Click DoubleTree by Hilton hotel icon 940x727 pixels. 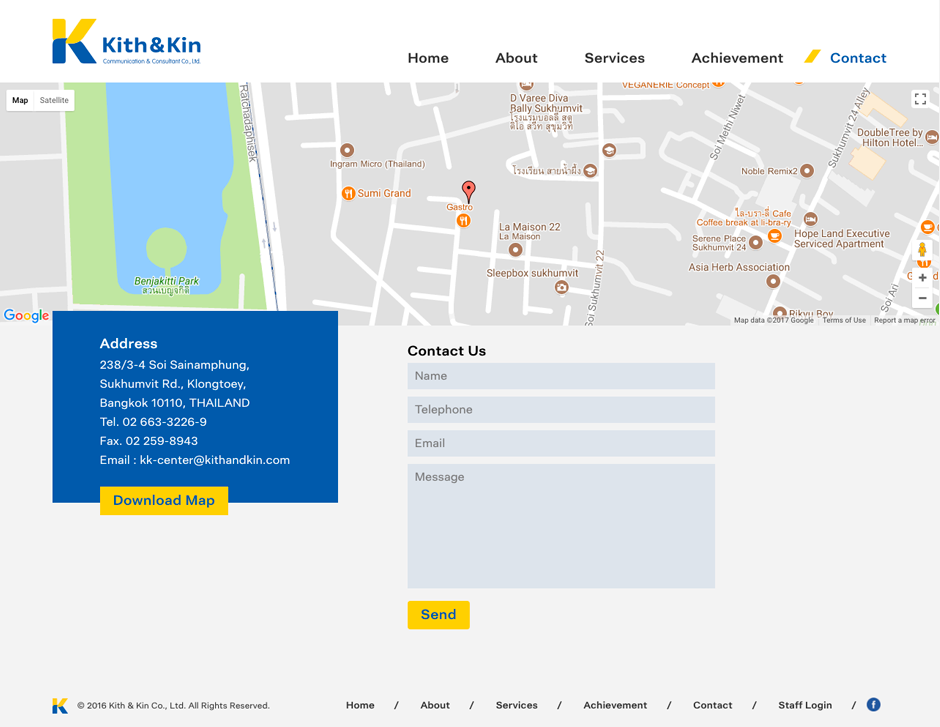click(932, 137)
